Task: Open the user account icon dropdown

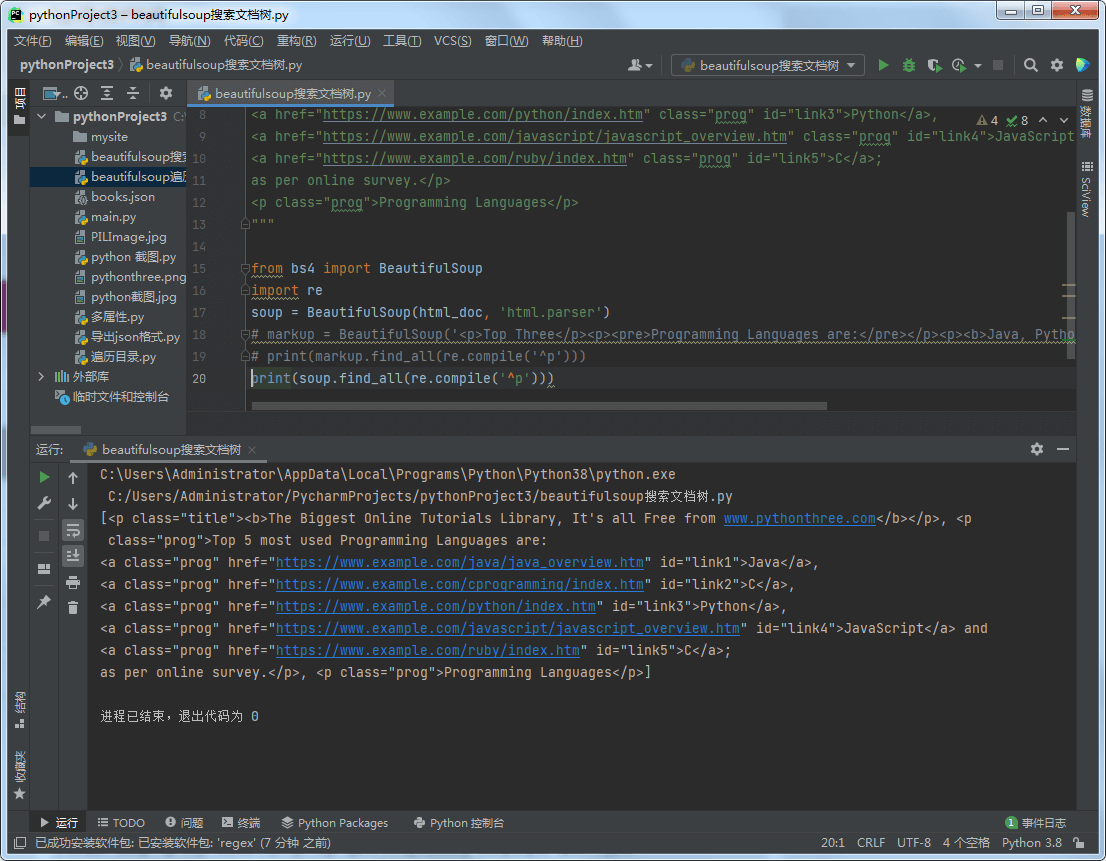Action: tap(640, 66)
